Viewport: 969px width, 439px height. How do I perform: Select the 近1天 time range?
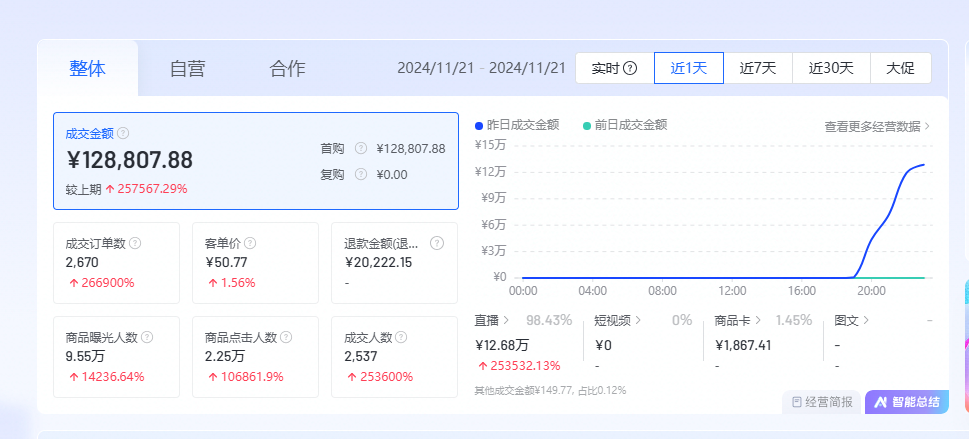[688, 68]
